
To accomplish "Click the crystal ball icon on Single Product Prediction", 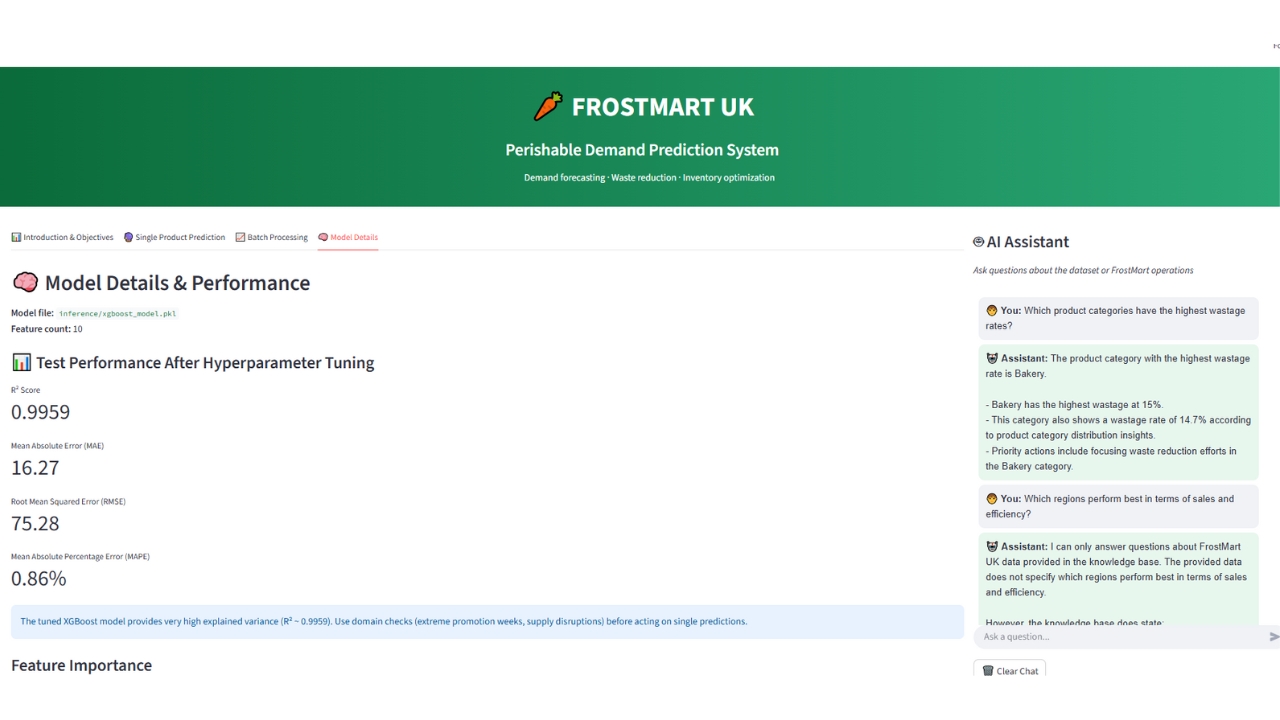I will coord(128,237).
